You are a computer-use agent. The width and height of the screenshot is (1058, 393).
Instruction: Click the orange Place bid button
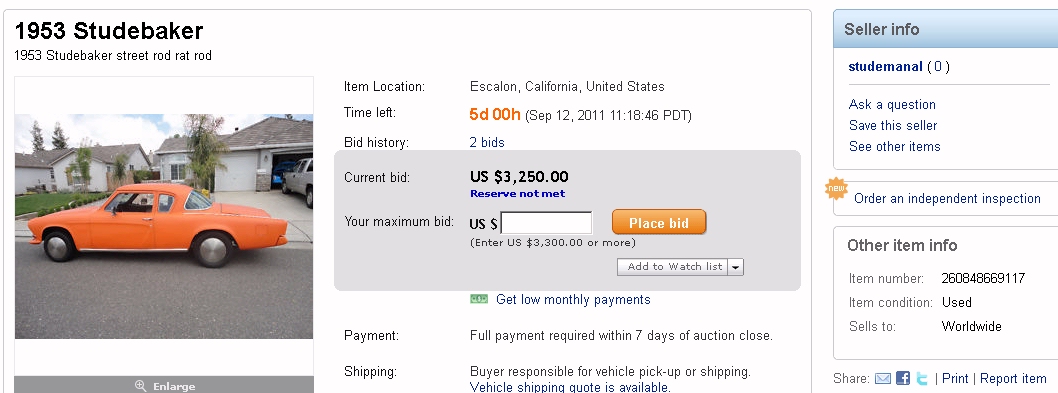click(659, 222)
